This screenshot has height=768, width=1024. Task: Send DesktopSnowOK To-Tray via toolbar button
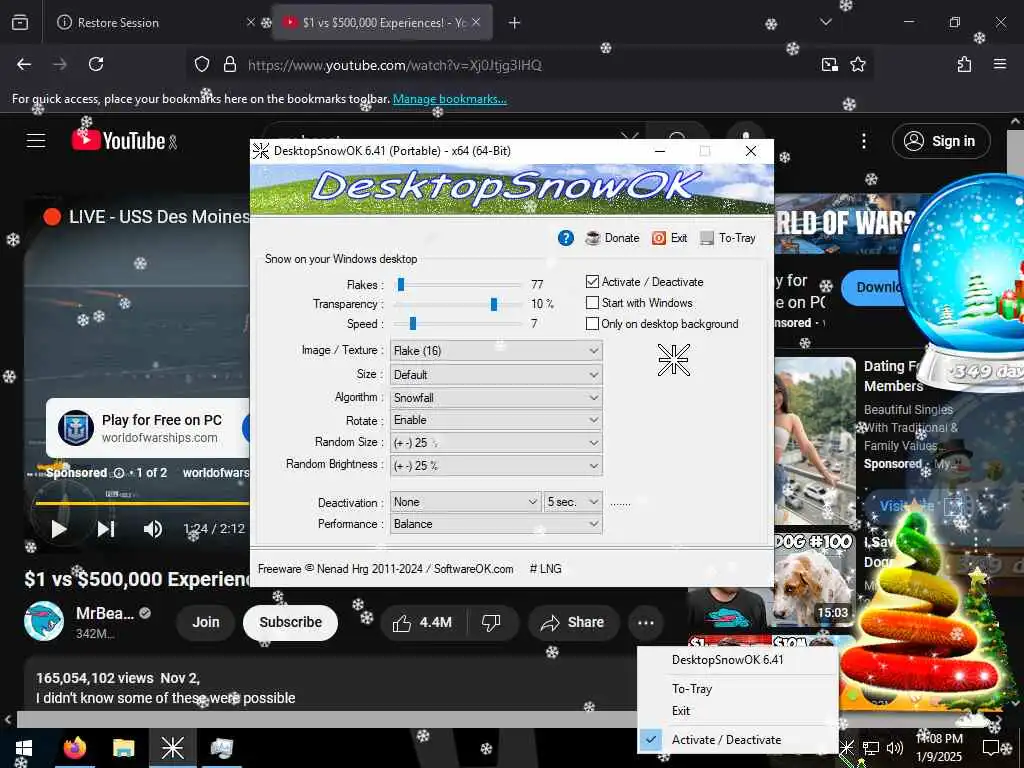(728, 238)
